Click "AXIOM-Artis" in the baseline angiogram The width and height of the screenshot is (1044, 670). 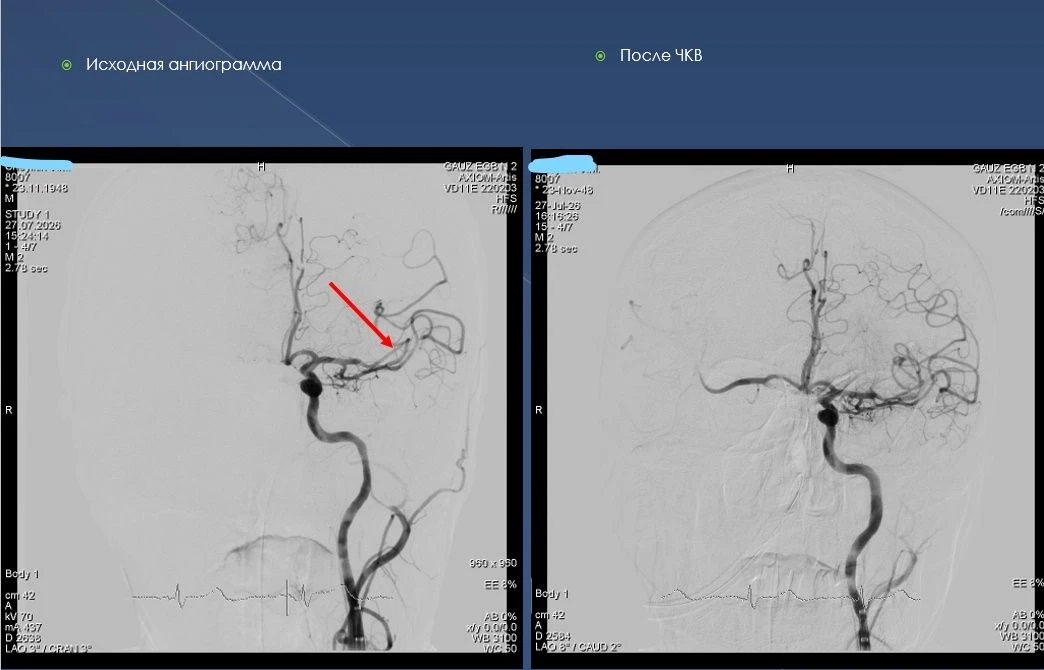[487, 178]
